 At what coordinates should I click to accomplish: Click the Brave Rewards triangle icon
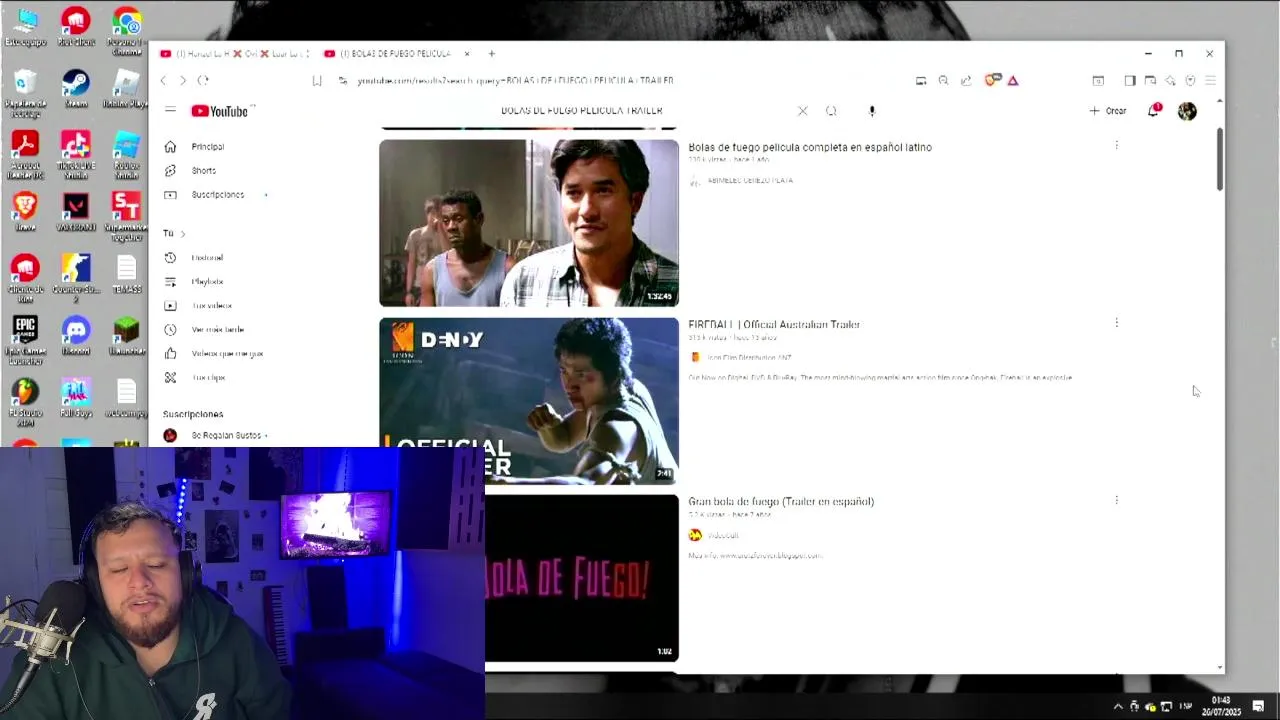tap(1013, 81)
